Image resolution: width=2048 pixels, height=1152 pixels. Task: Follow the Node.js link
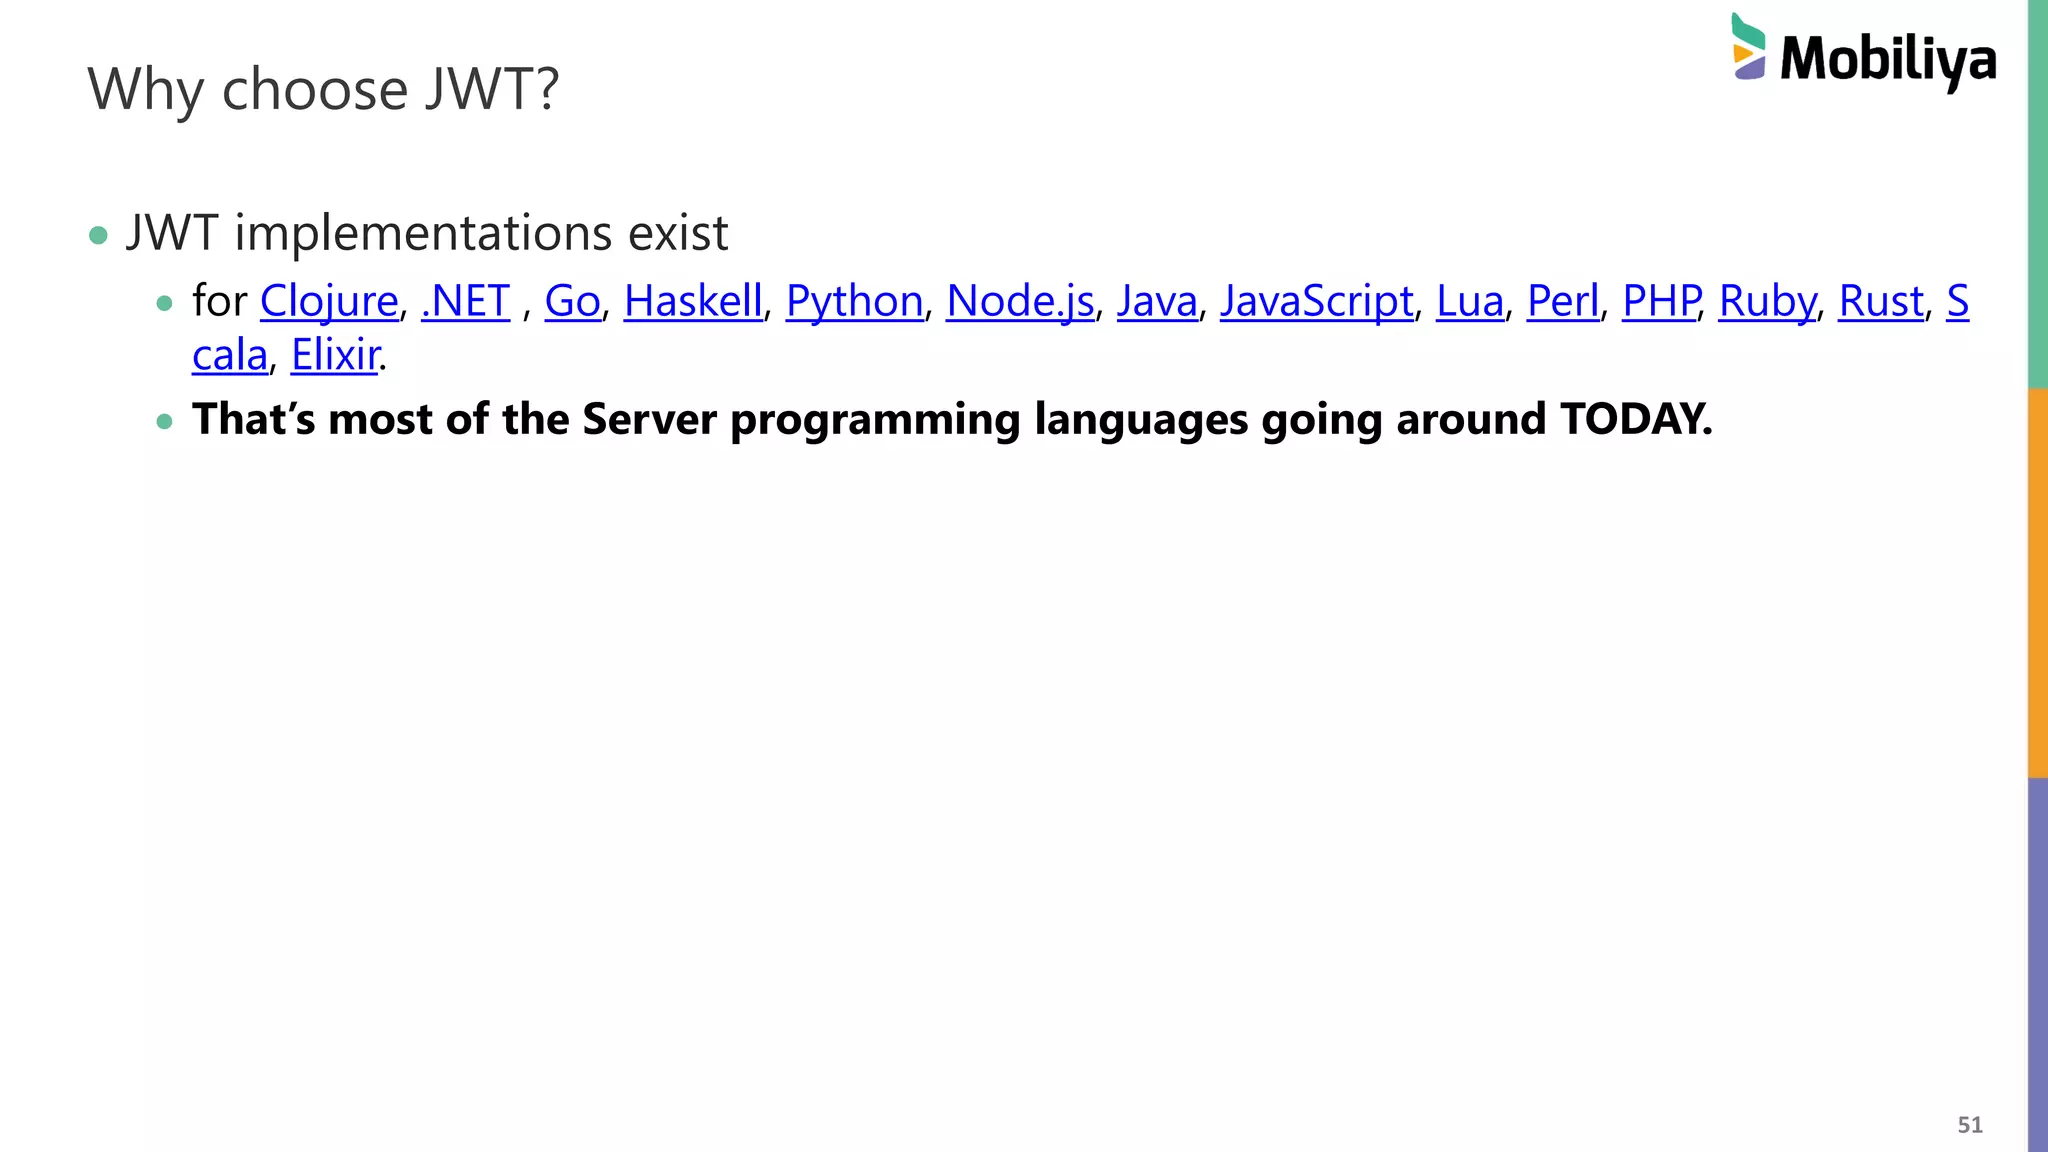1020,301
